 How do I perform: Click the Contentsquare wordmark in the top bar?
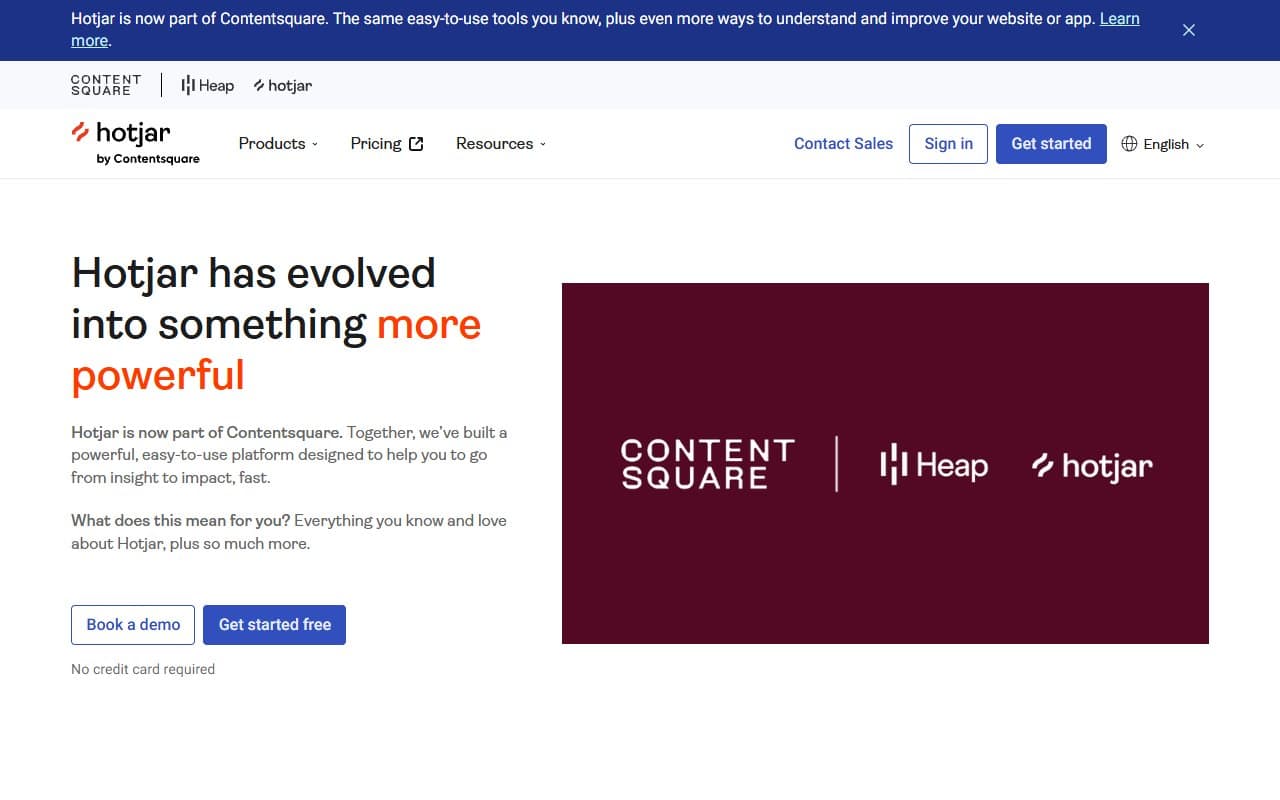tap(105, 85)
